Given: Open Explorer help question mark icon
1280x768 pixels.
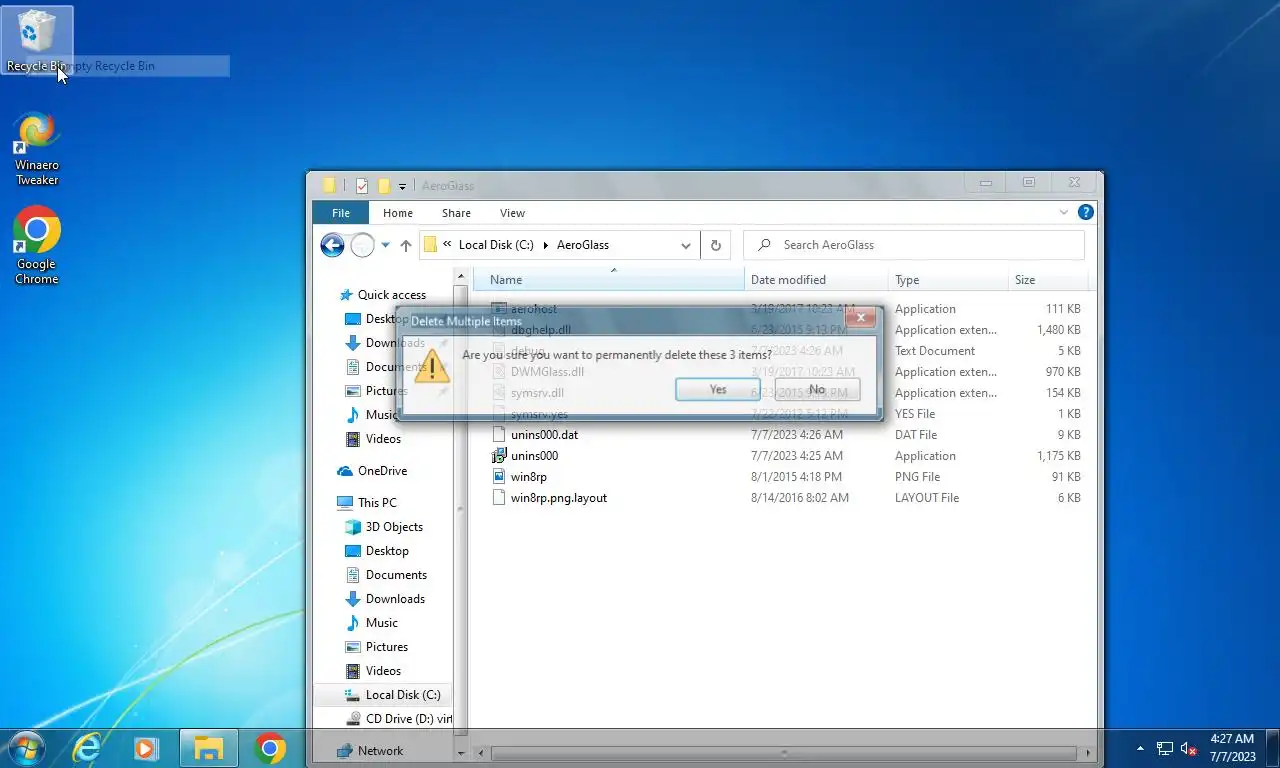Looking at the screenshot, I should tap(1086, 212).
